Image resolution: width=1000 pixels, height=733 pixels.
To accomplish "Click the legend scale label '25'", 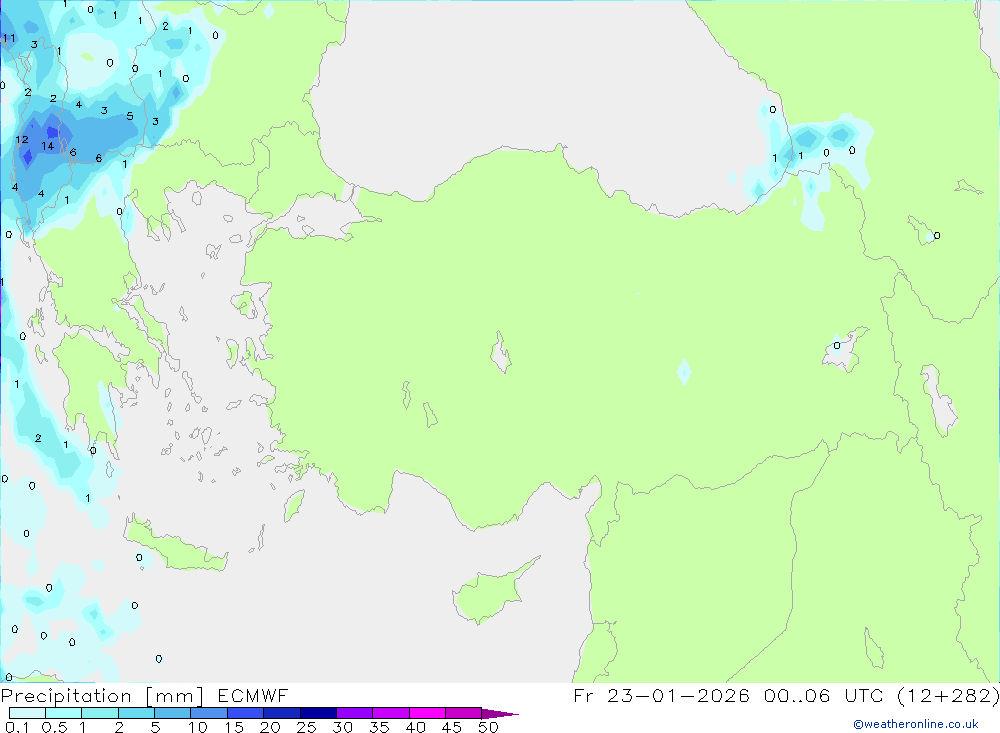I will click(x=306, y=727).
